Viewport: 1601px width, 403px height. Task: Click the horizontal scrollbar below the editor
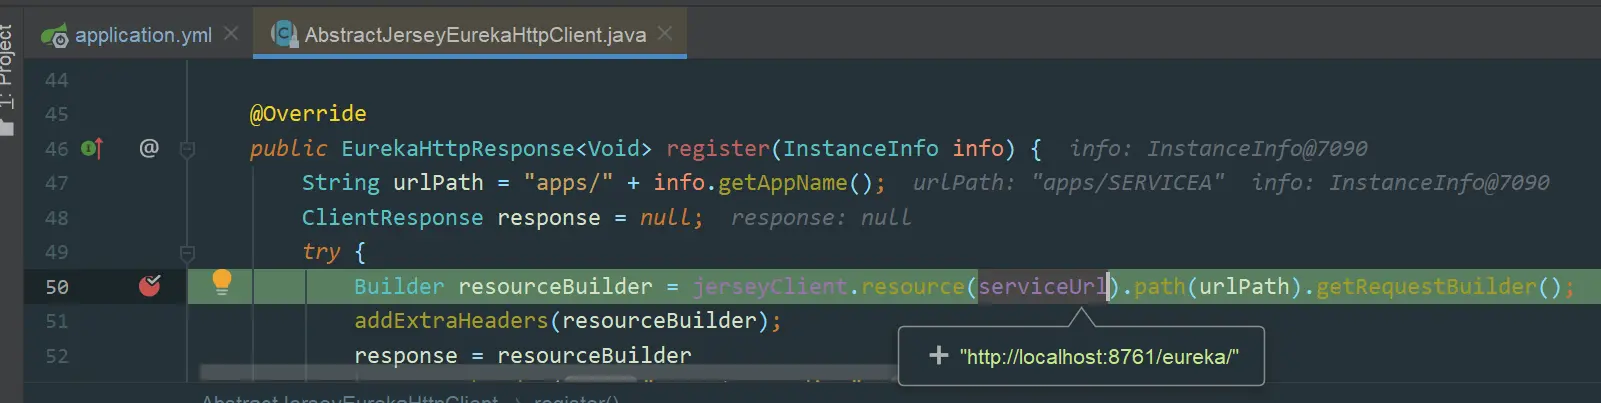[549, 374]
